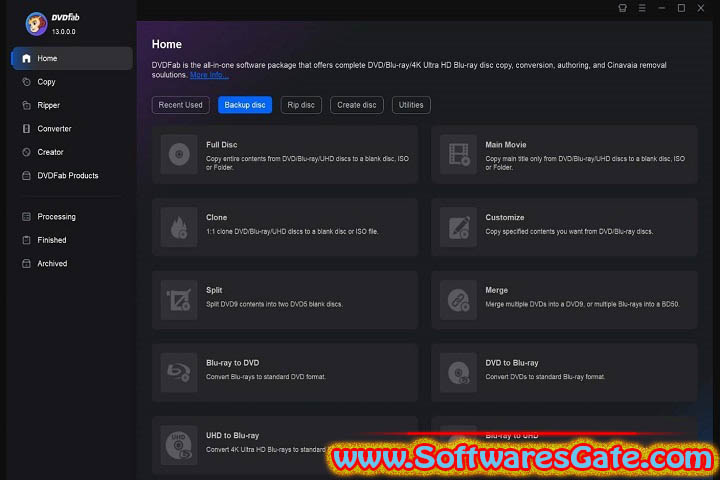Click the Merge link icon

click(x=458, y=300)
